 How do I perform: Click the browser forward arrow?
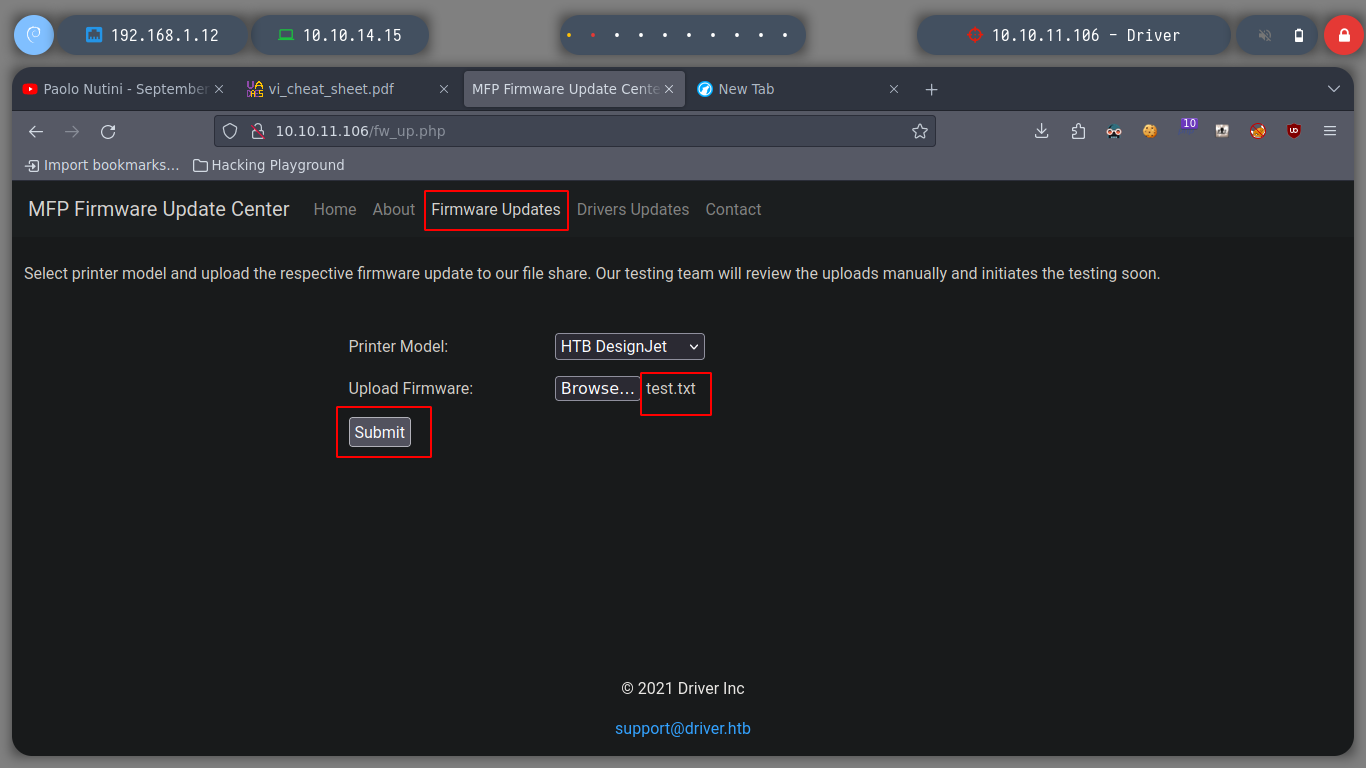click(72, 131)
